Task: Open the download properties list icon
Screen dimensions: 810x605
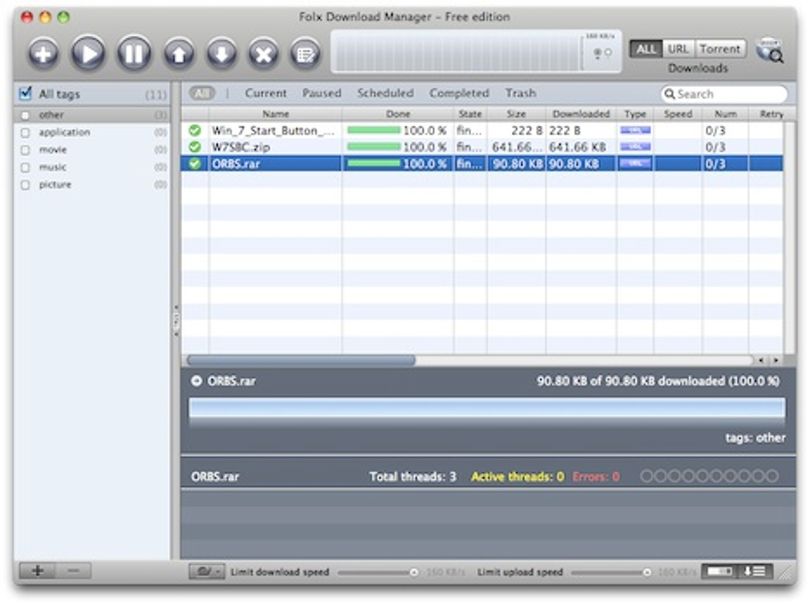Action: coord(305,53)
